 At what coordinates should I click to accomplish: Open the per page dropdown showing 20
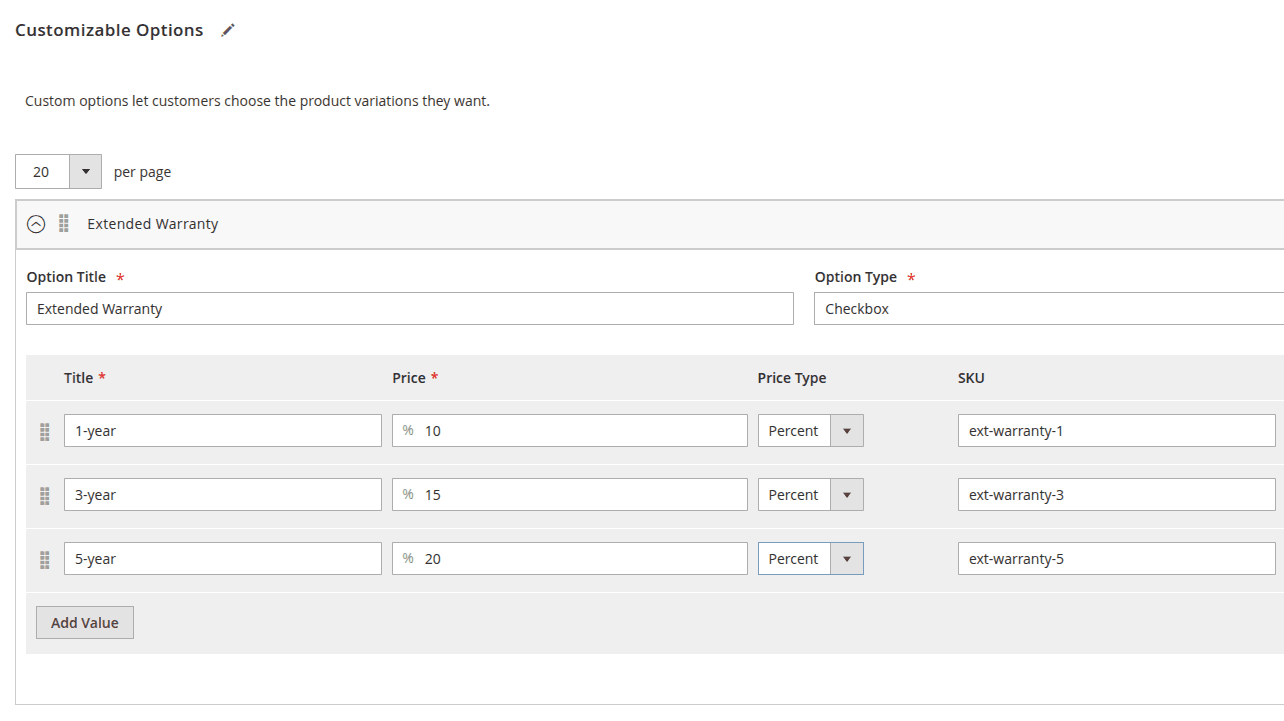86,171
